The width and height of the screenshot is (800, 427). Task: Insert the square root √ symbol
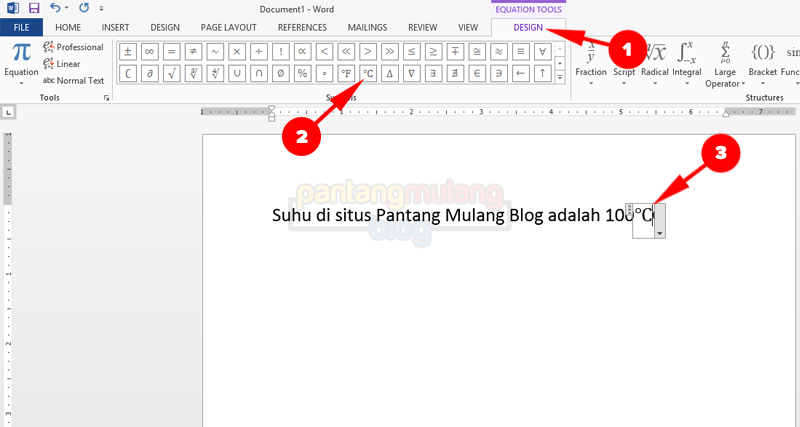coord(171,73)
